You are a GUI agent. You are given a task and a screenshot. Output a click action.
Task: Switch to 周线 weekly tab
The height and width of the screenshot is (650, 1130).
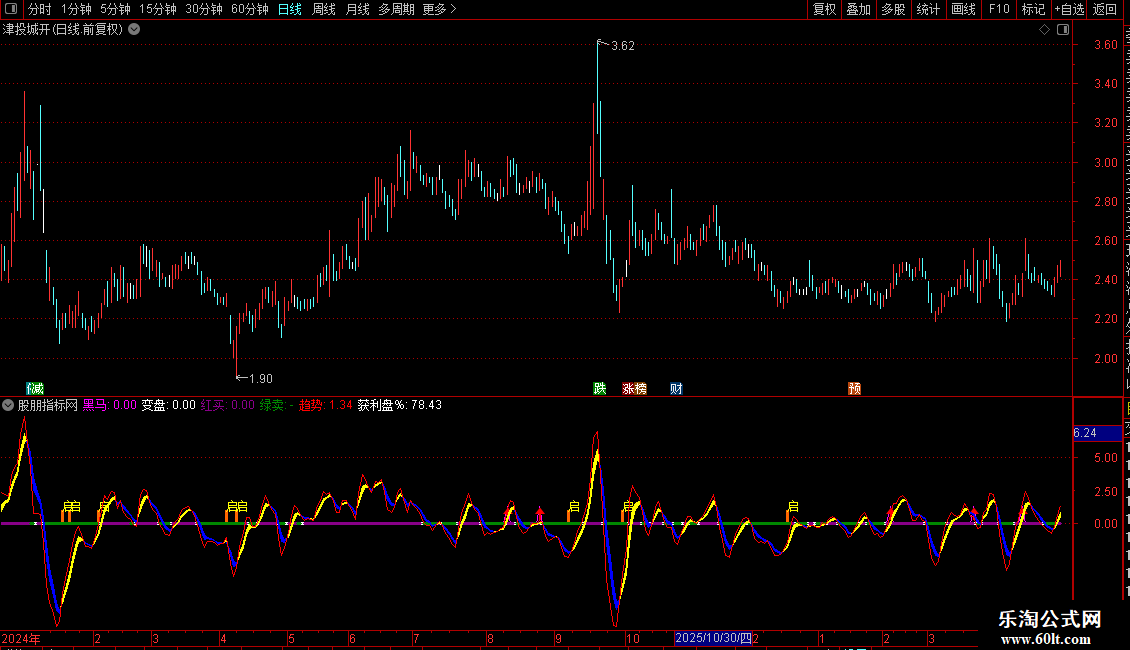click(x=324, y=9)
